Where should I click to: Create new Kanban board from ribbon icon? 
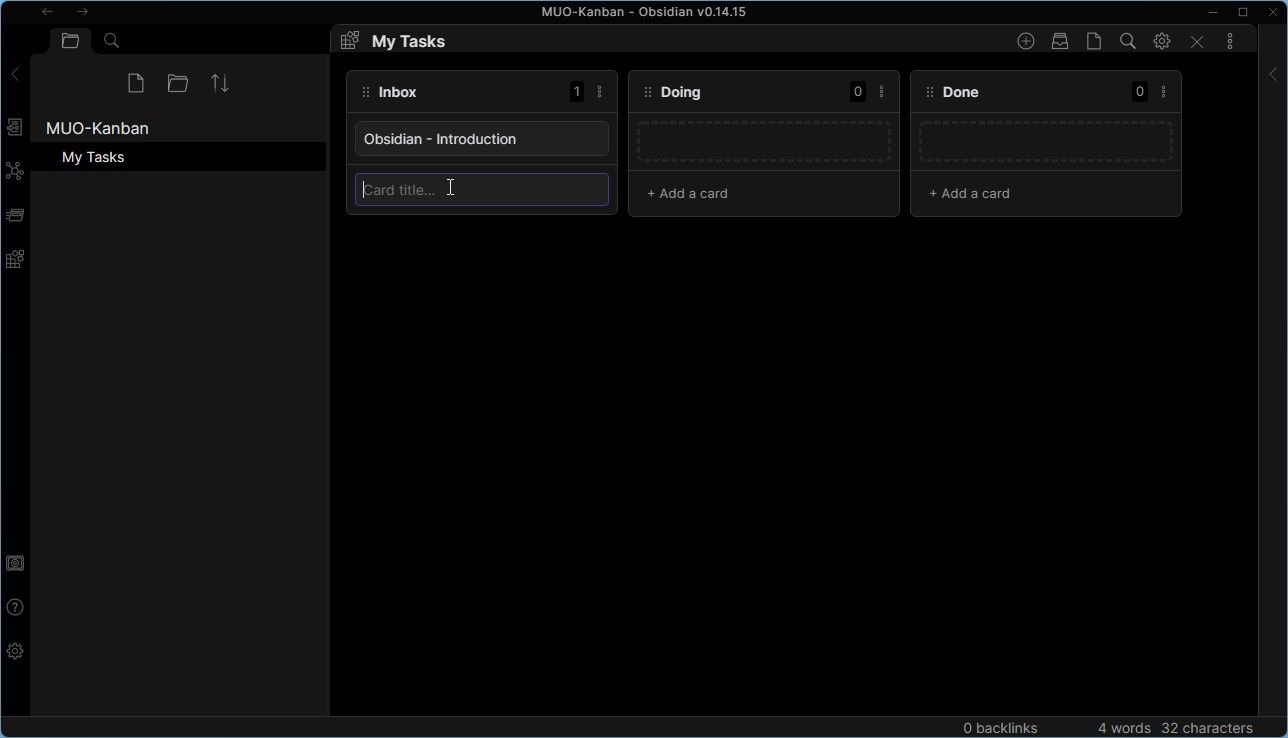15,259
